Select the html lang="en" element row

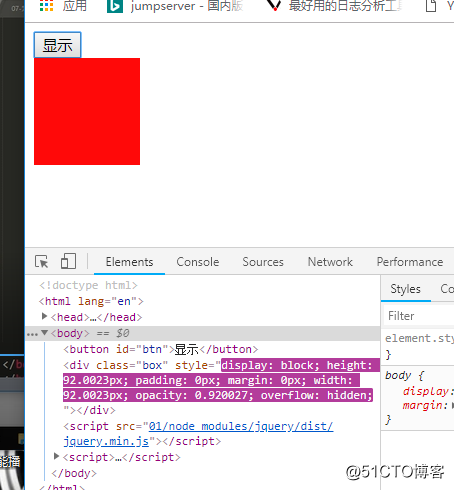click(91, 301)
